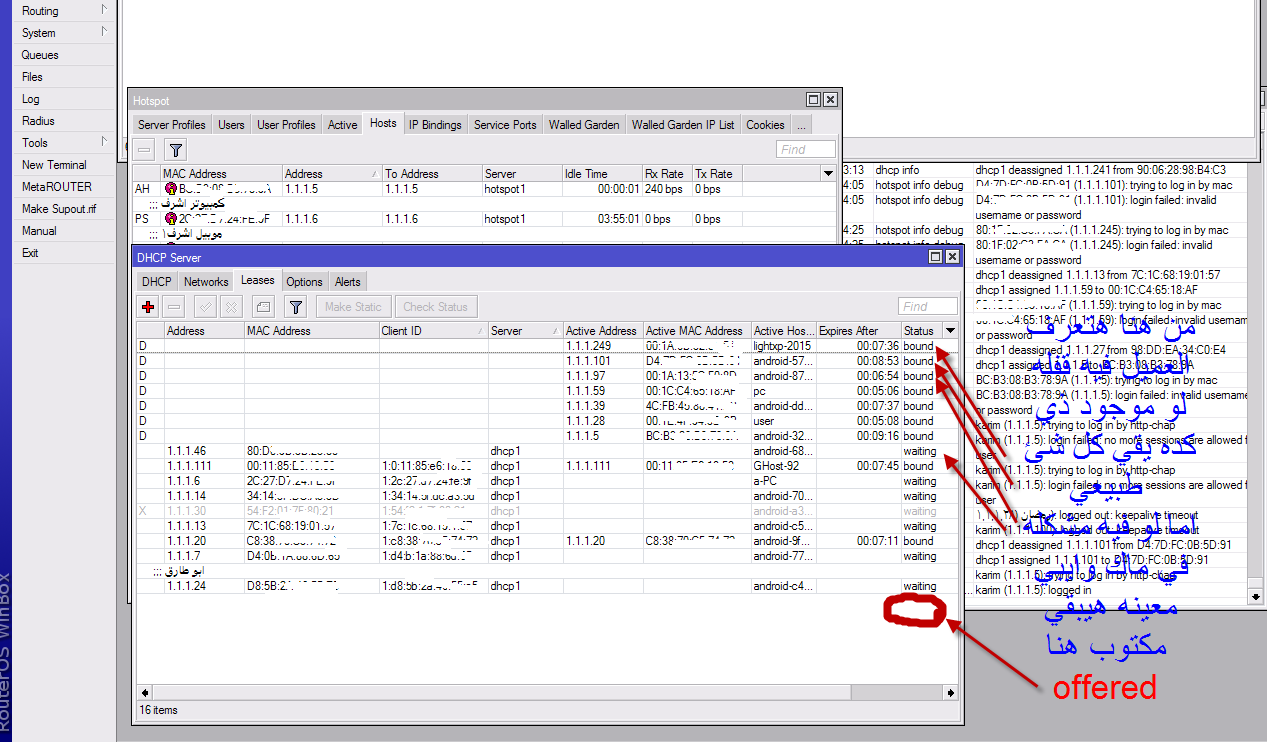This screenshot has height=742, width=1267.
Task: Click the host icon in the 1.1.1.5 Hotspot row
Action: point(171,189)
